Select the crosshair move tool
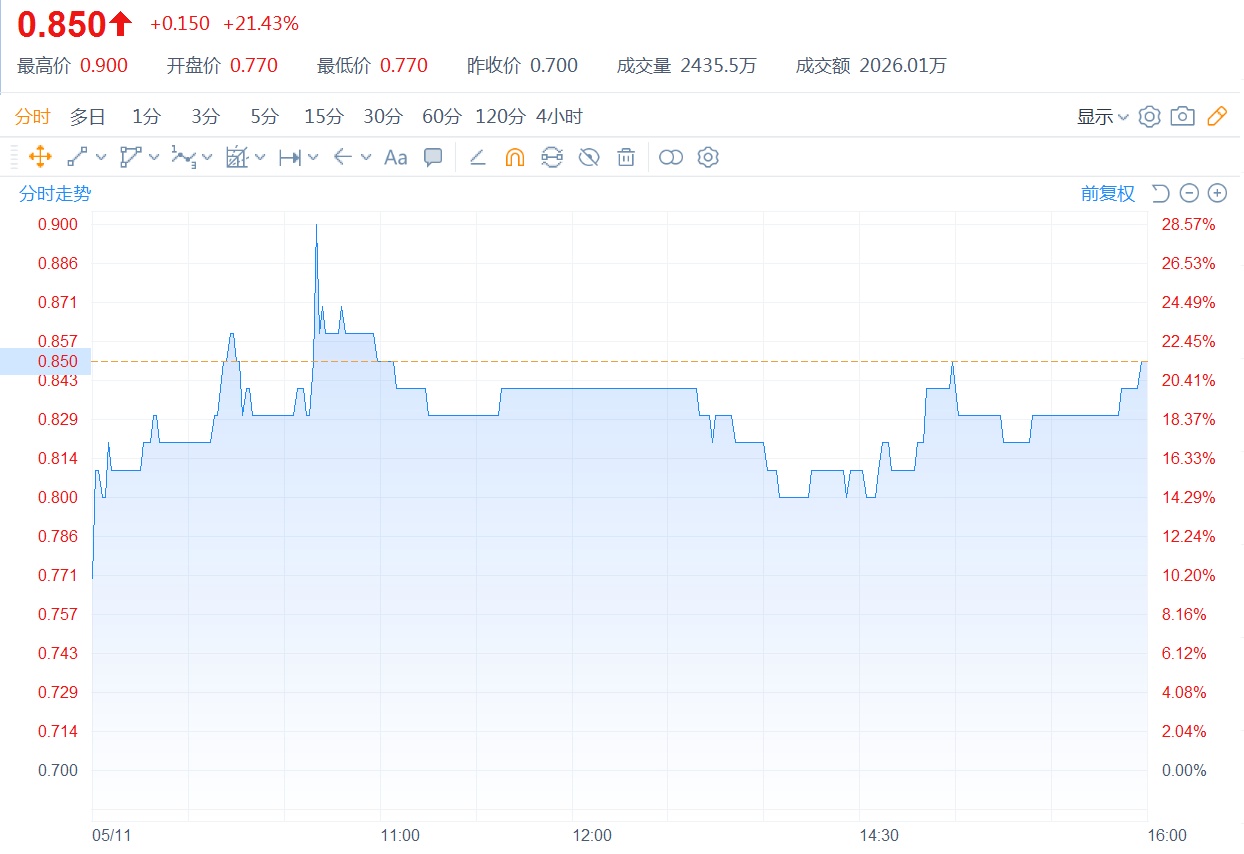The width and height of the screenshot is (1244, 854). 40,157
